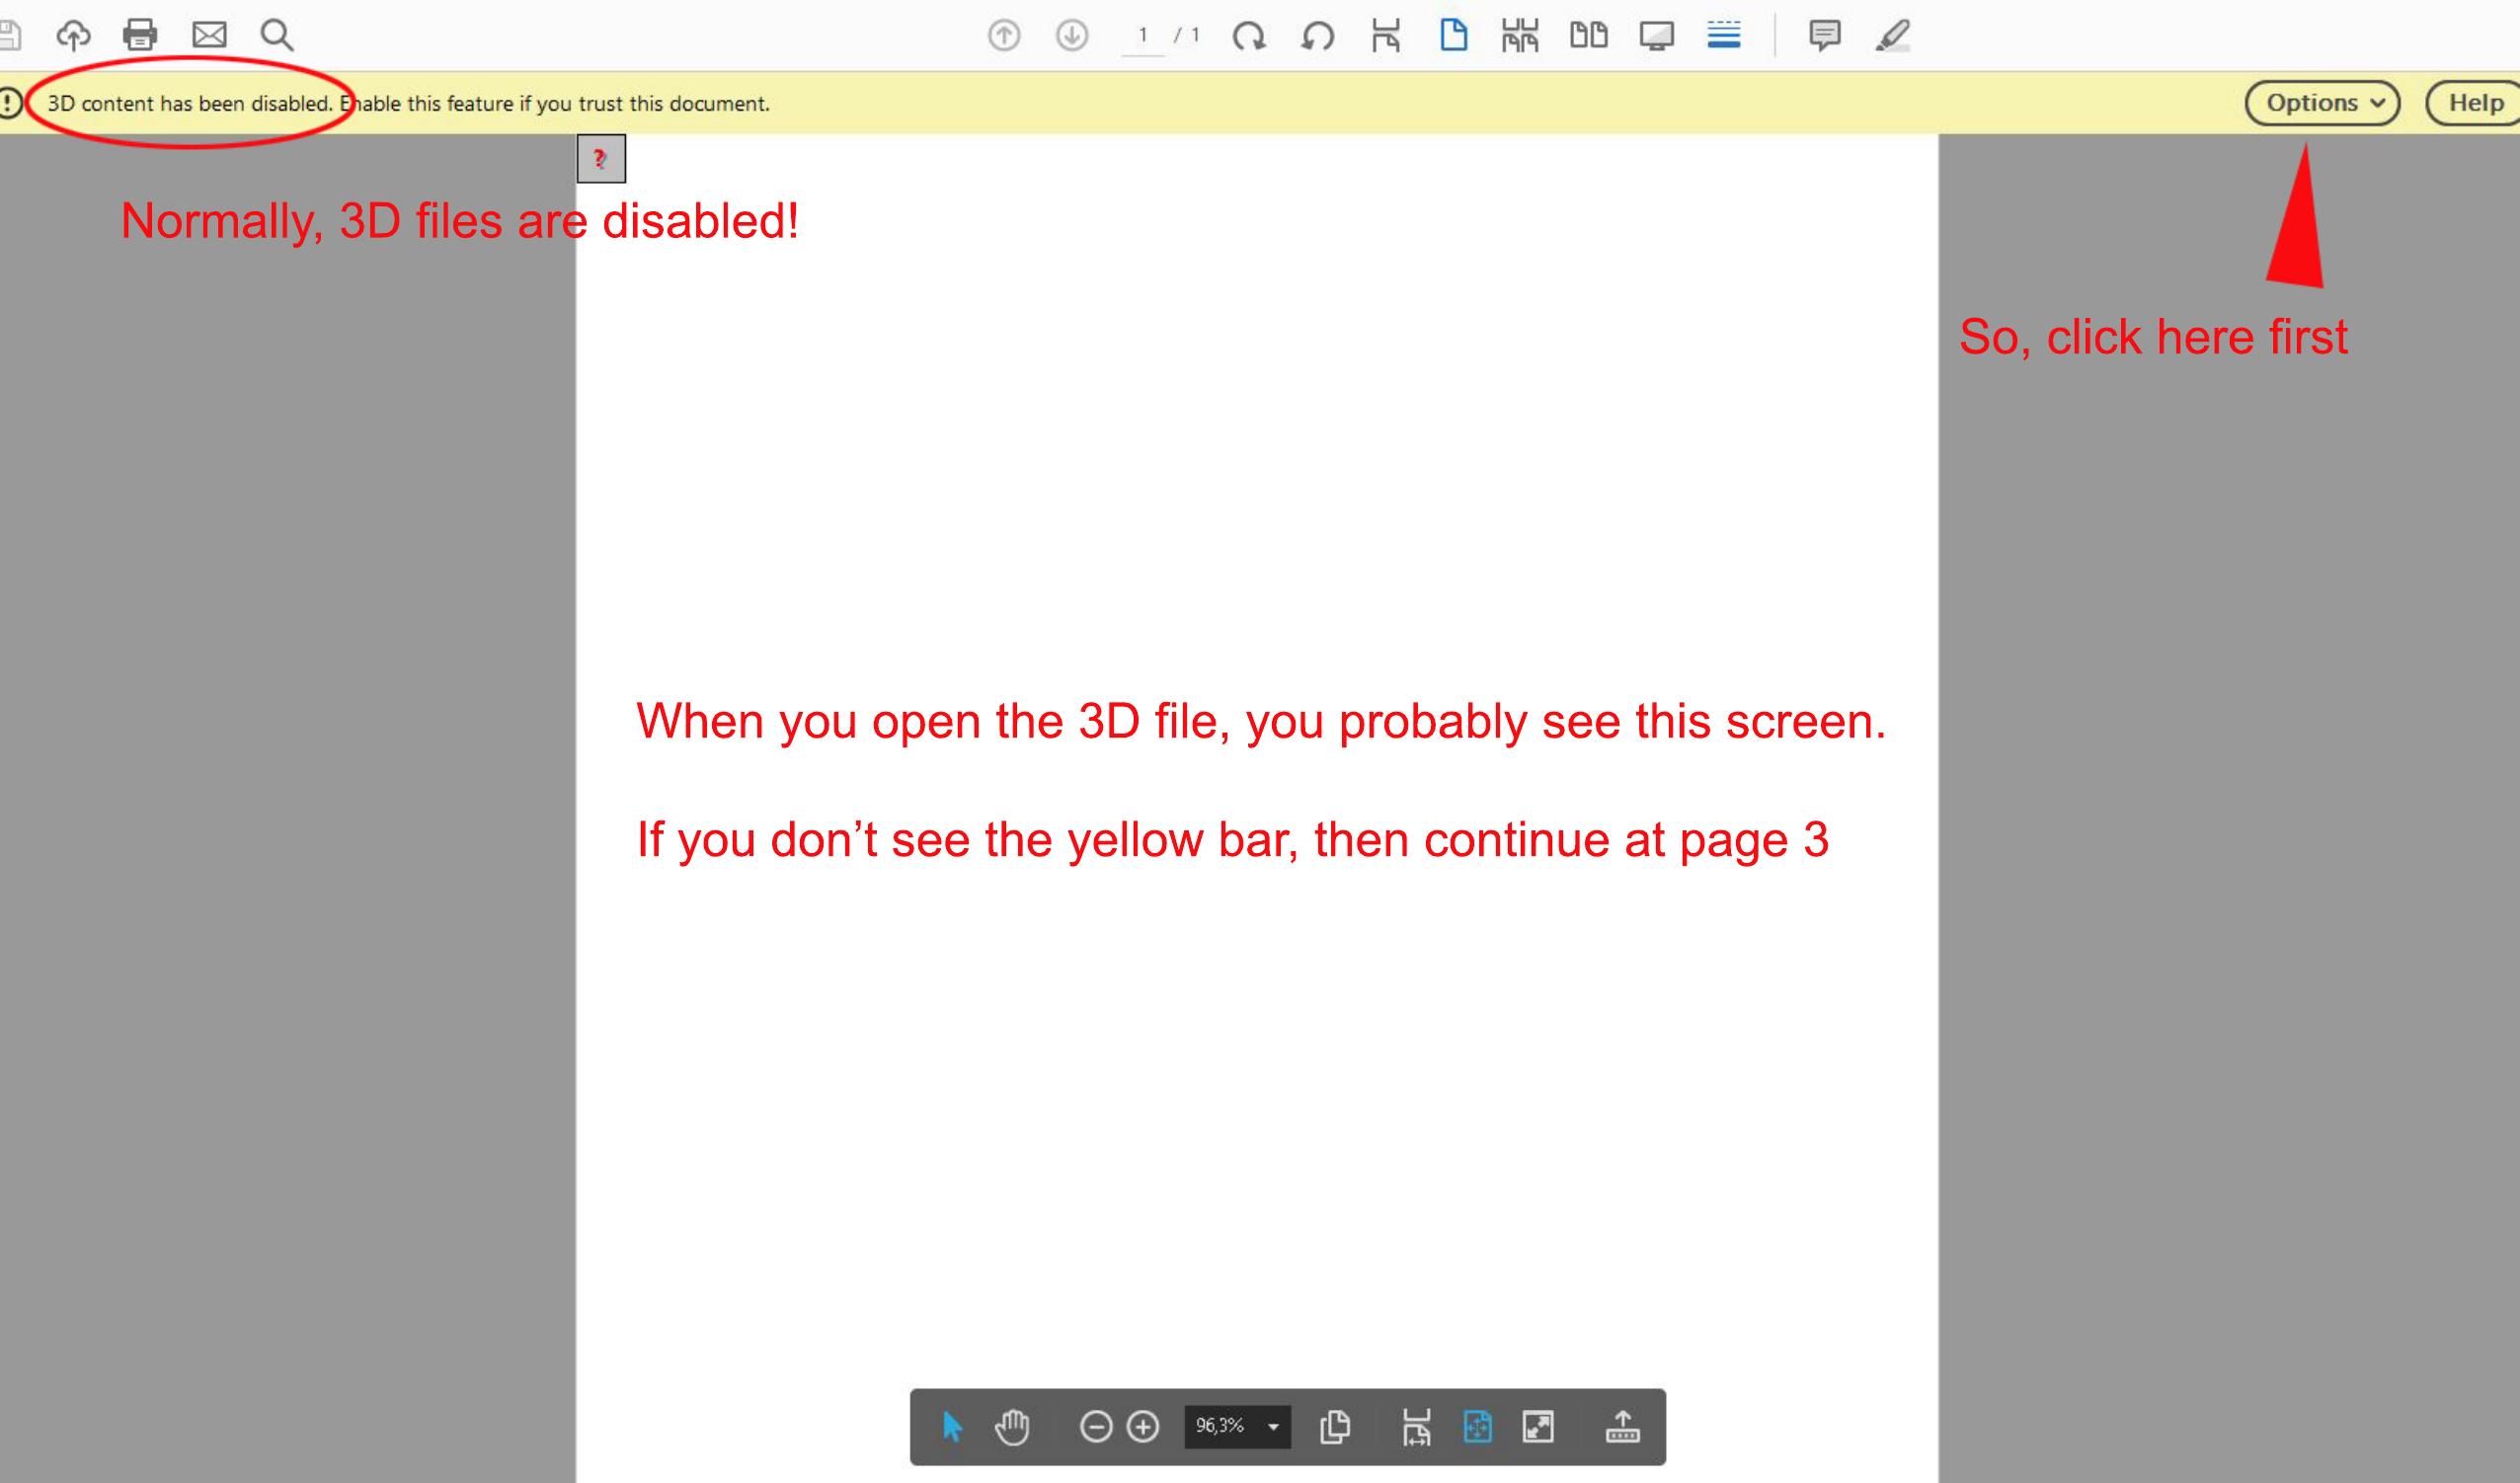Click the disabled 3D content question mark placeholder
The height and width of the screenshot is (1483, 2520).
pos(601,159)
